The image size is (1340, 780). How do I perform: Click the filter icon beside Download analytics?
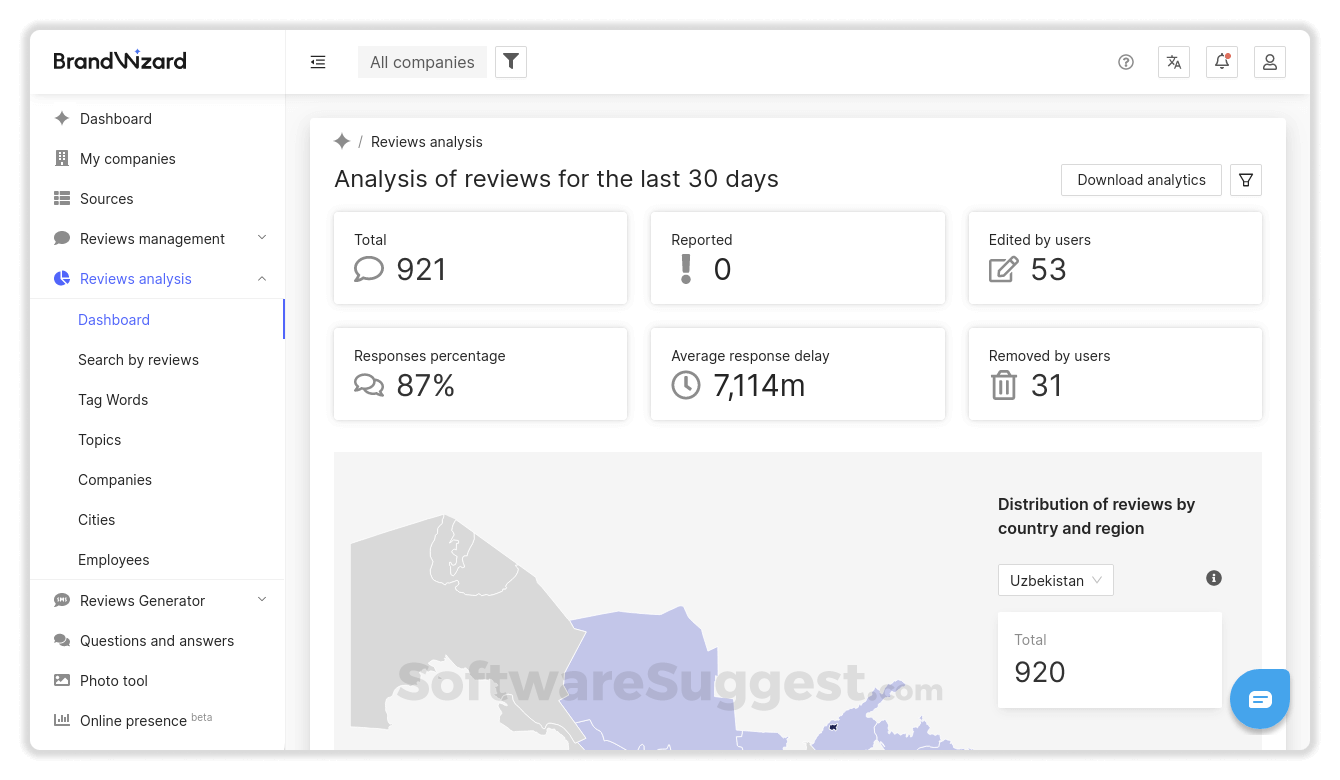1245,180
